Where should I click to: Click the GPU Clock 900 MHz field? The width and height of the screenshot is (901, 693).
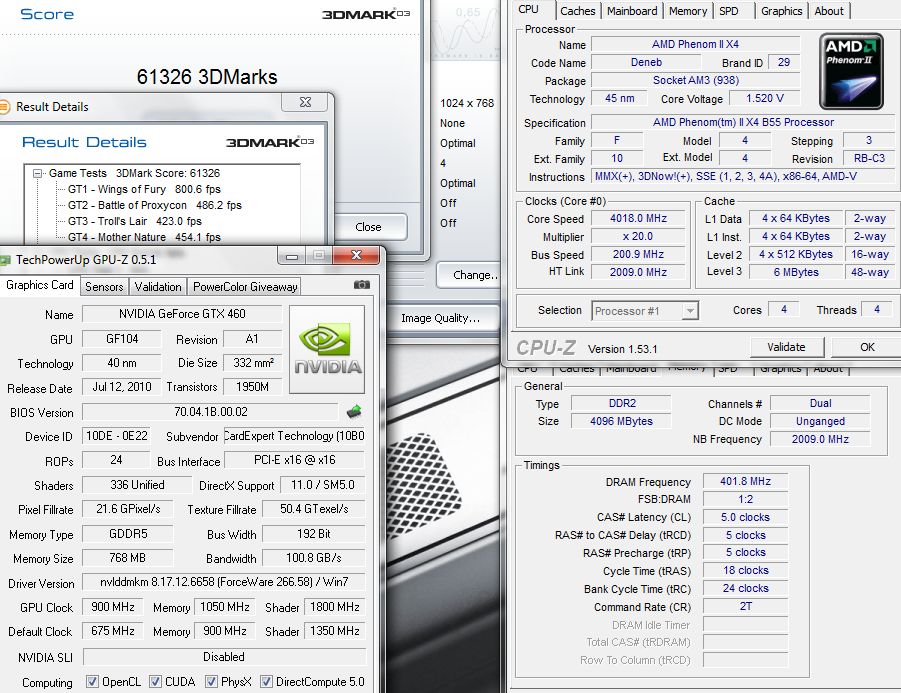pyautogui.click(x=113, y=607)
